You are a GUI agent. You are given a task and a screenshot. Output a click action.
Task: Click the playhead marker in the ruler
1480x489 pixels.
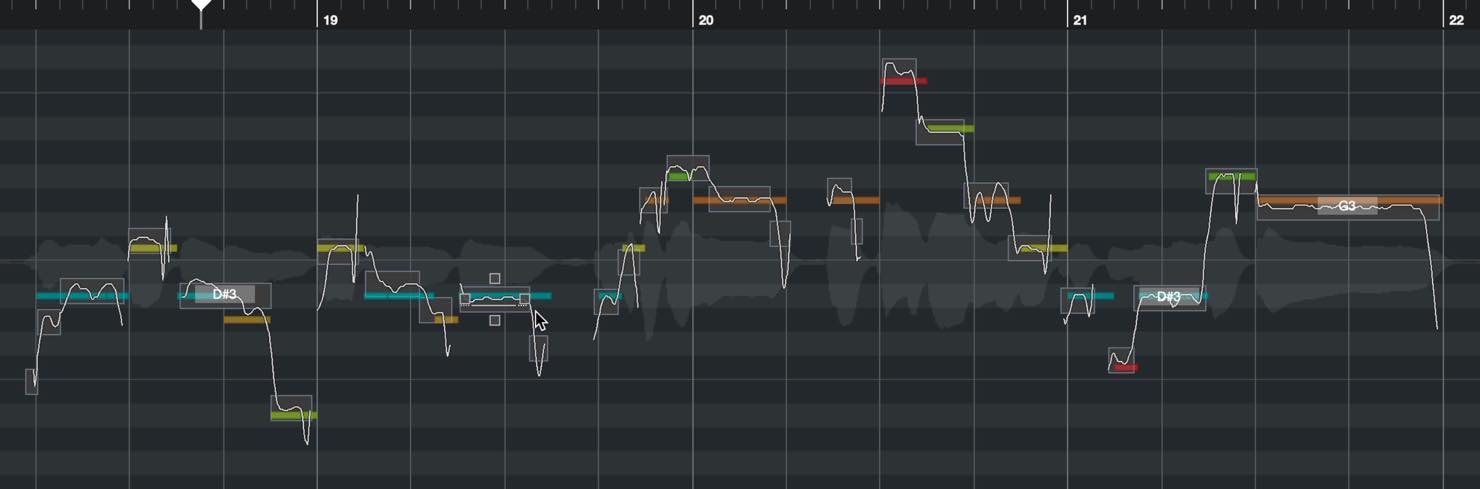point(201,6)
